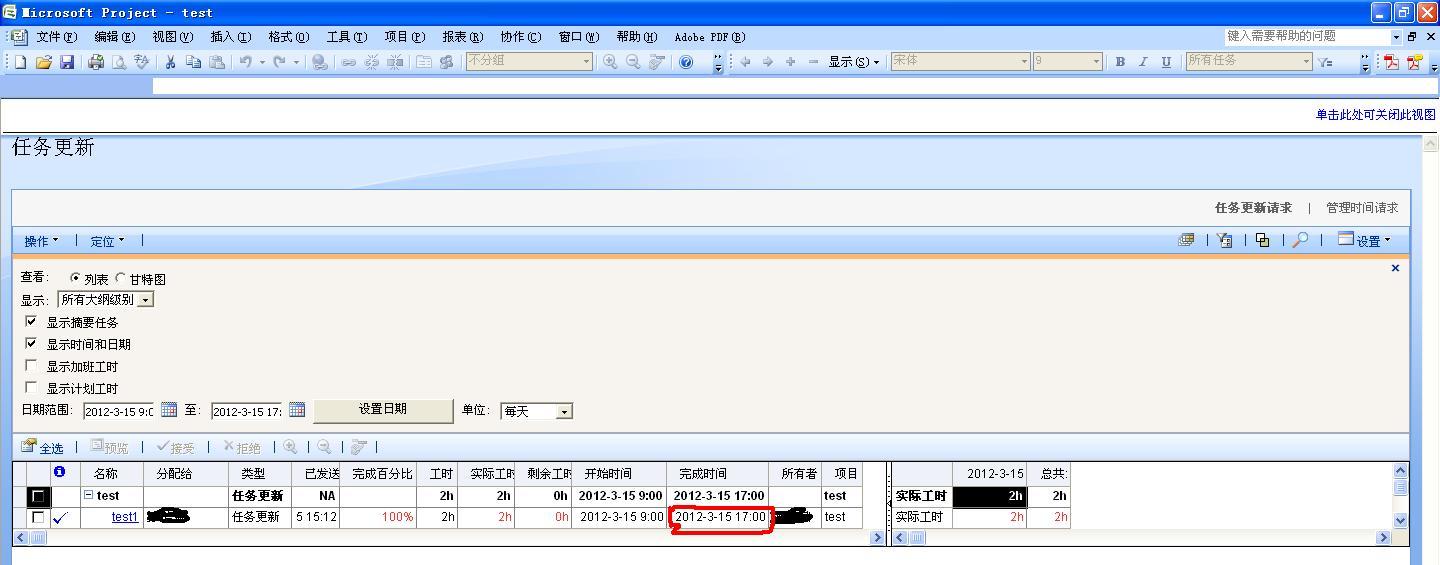Enable the 显示加班工时 checkbox

31,366
